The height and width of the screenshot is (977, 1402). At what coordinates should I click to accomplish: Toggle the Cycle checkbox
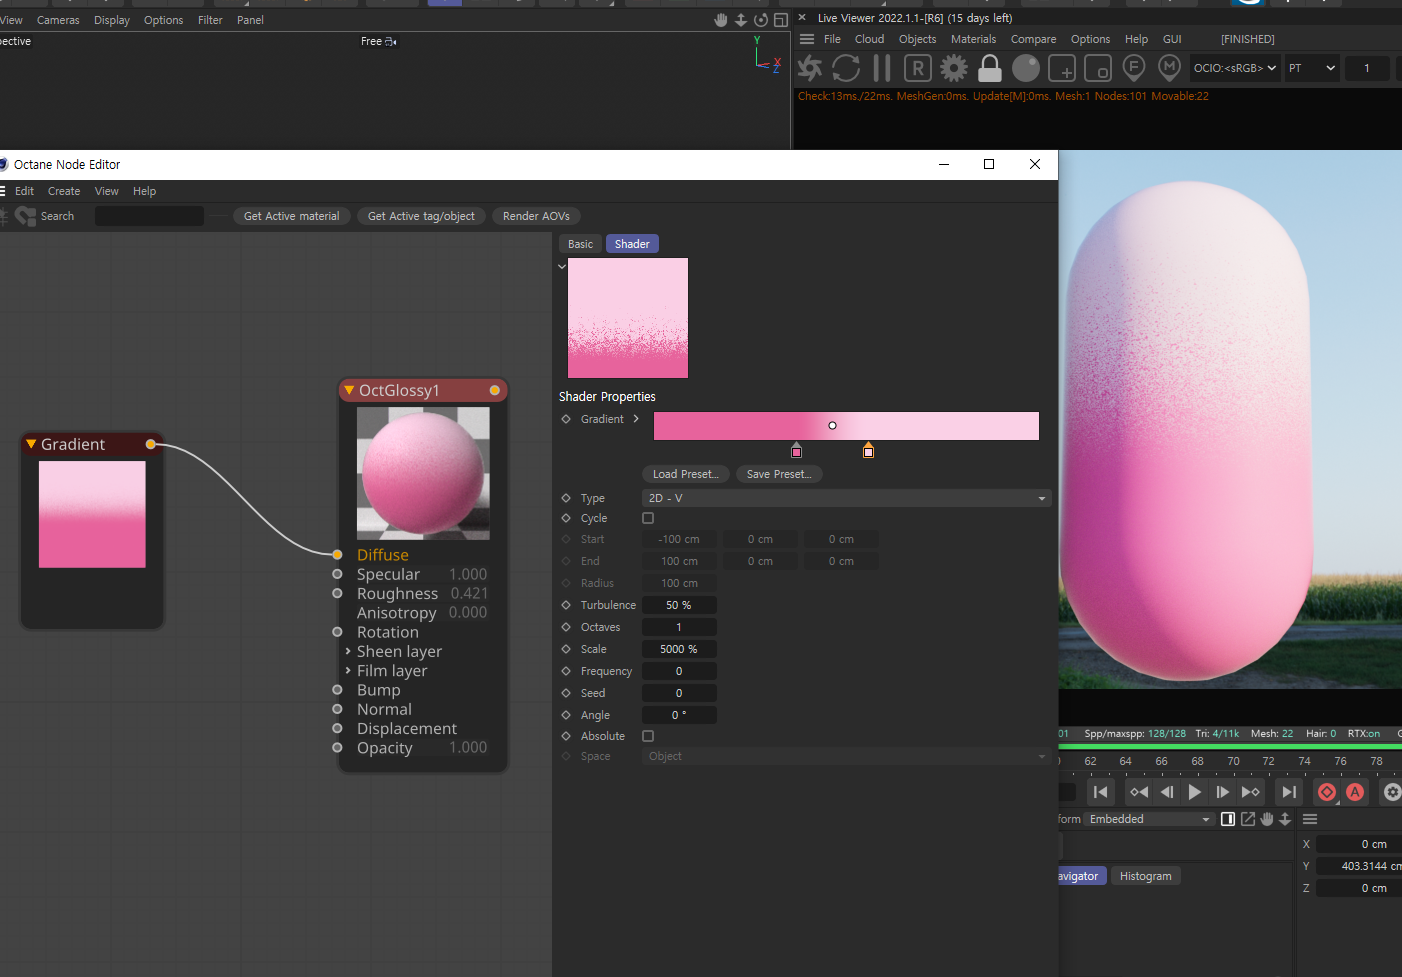coord(648,518)
